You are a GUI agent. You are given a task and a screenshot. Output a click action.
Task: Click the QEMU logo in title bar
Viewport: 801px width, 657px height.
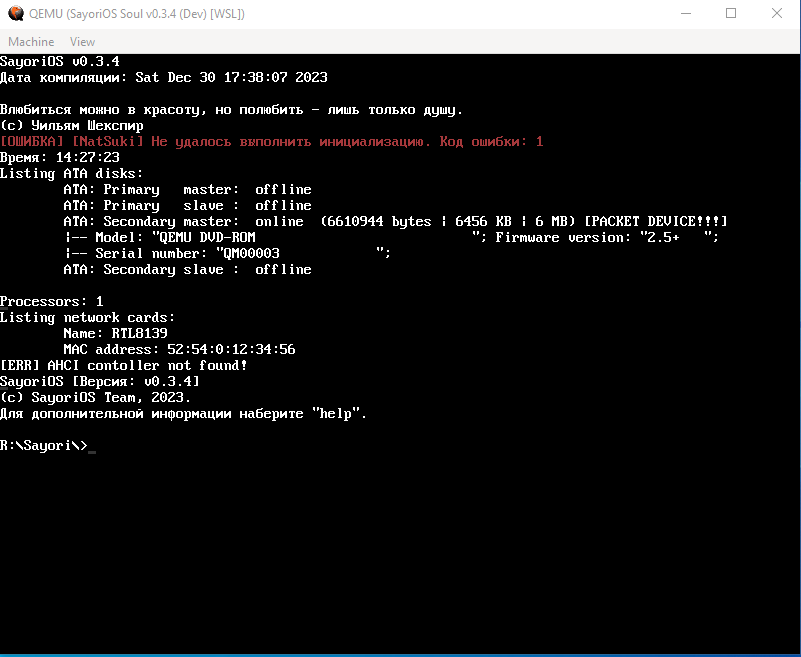(16, 13)
